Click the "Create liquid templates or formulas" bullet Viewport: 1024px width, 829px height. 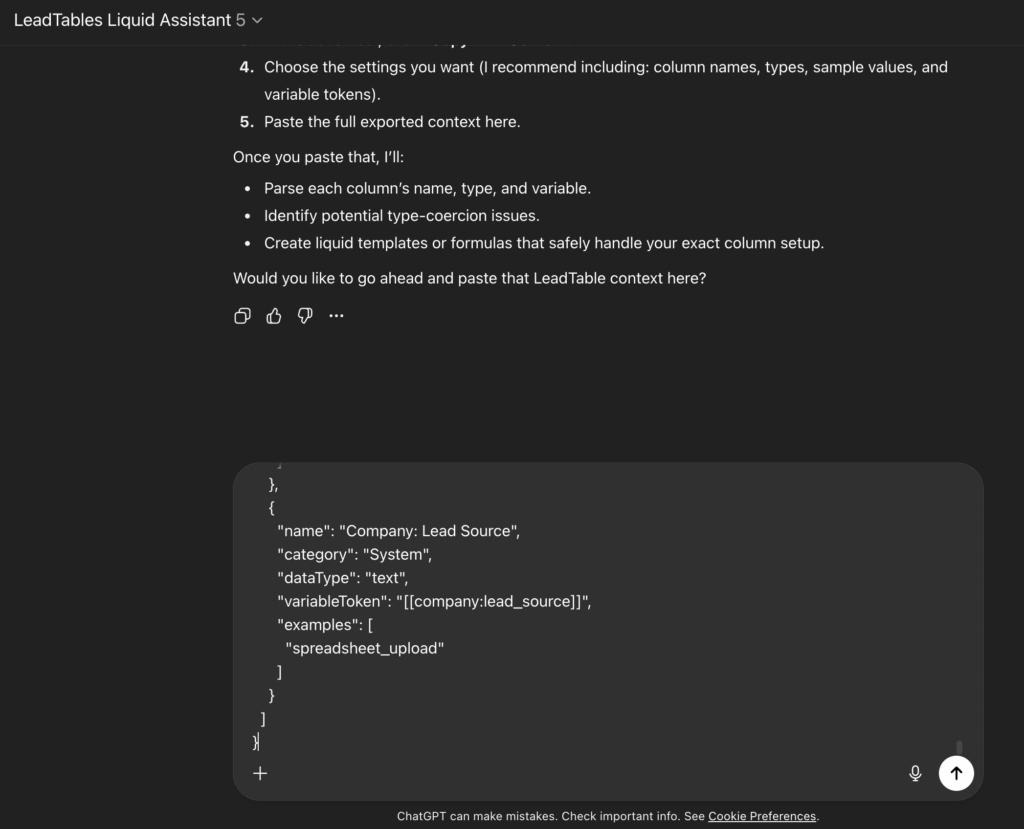(x=543, y=243)
